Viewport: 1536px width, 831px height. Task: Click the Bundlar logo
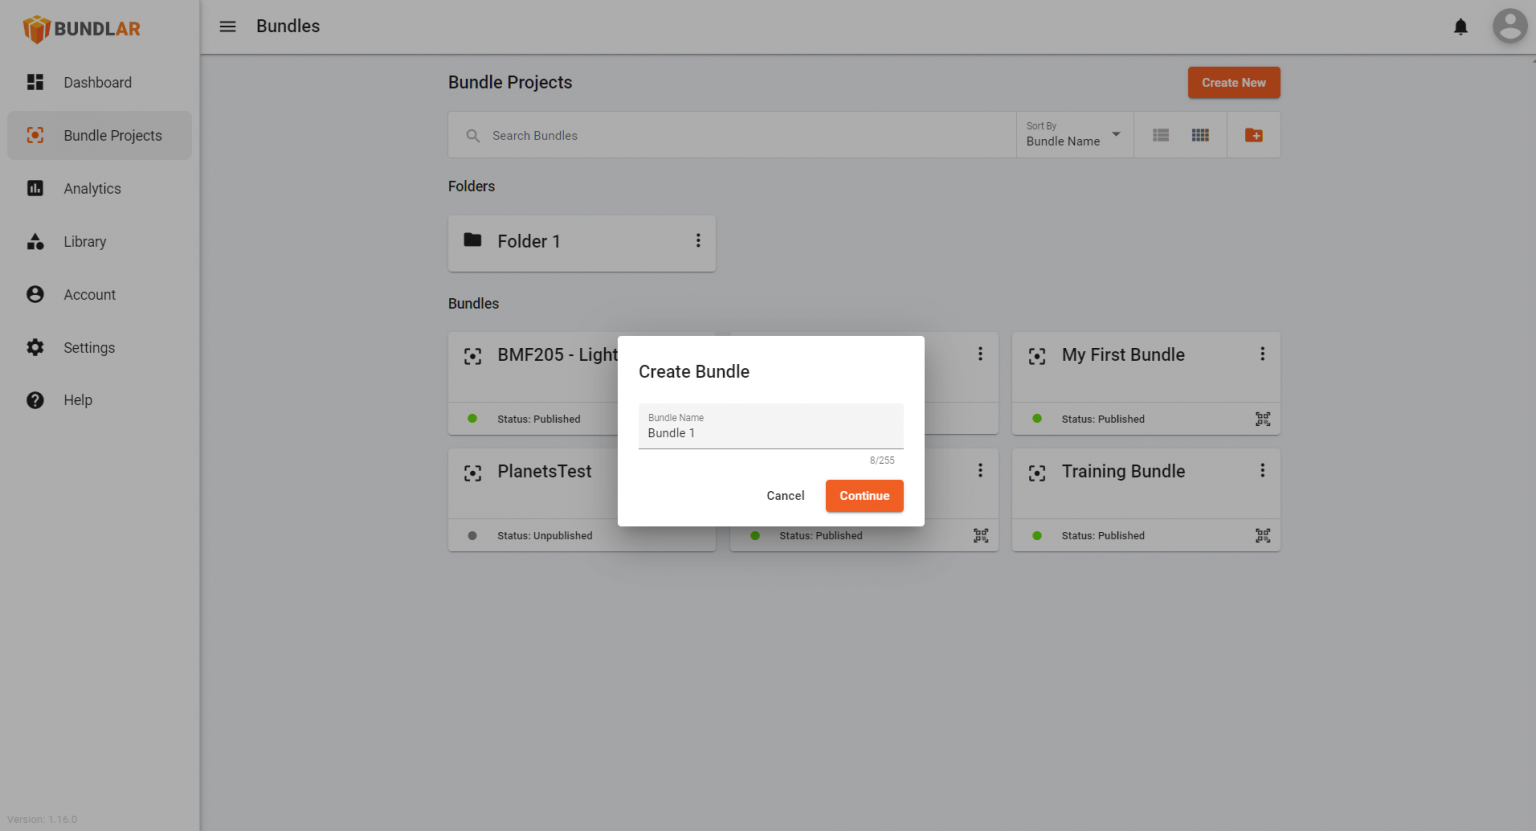click(x=82, y=29)
